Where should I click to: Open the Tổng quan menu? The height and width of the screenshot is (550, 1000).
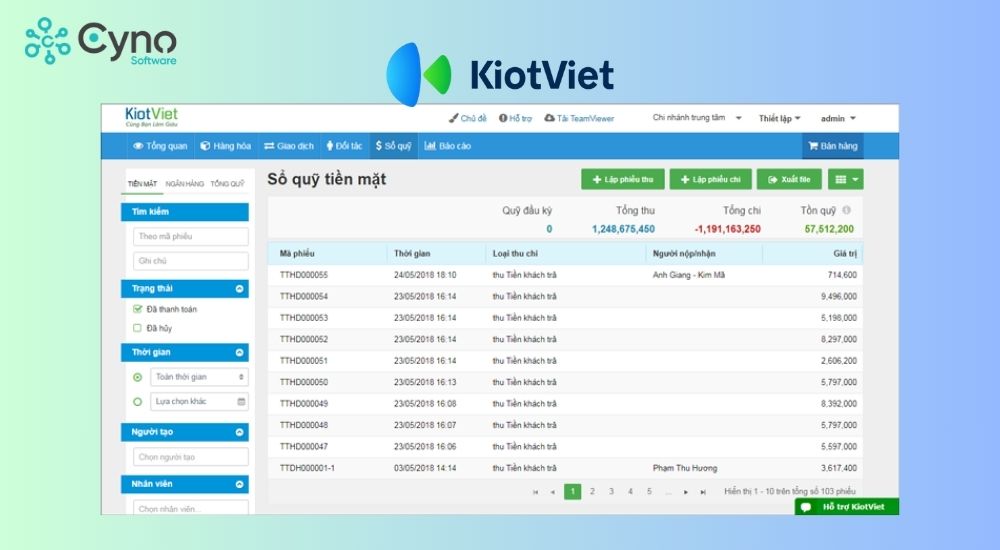pyautogui.click(x=160, y=146)
